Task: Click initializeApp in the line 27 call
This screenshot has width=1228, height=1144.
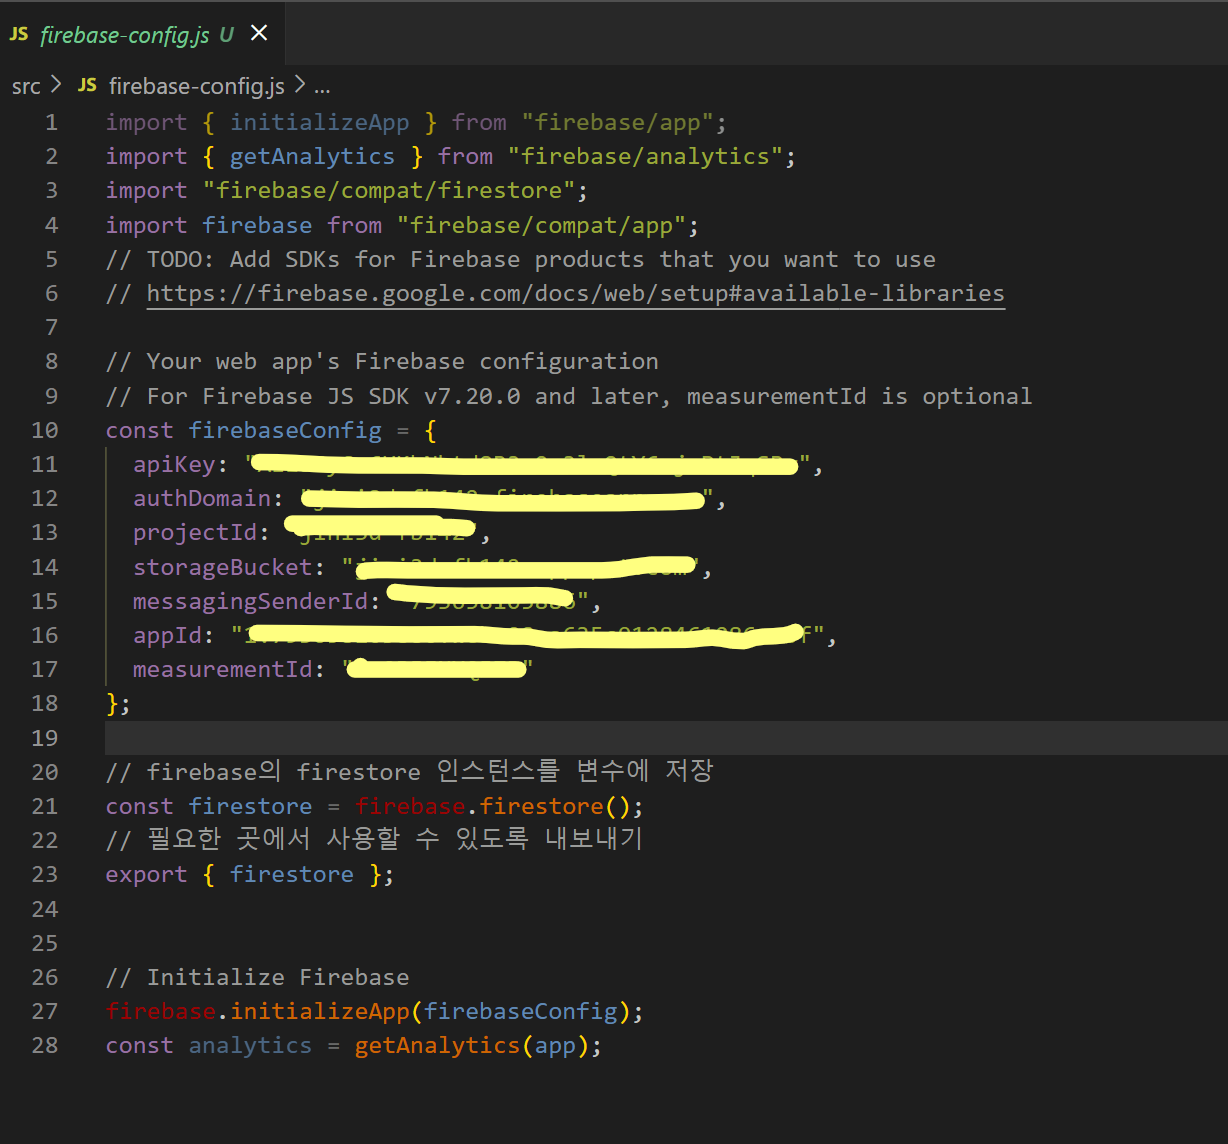Action: click(x=320, y=1011)
